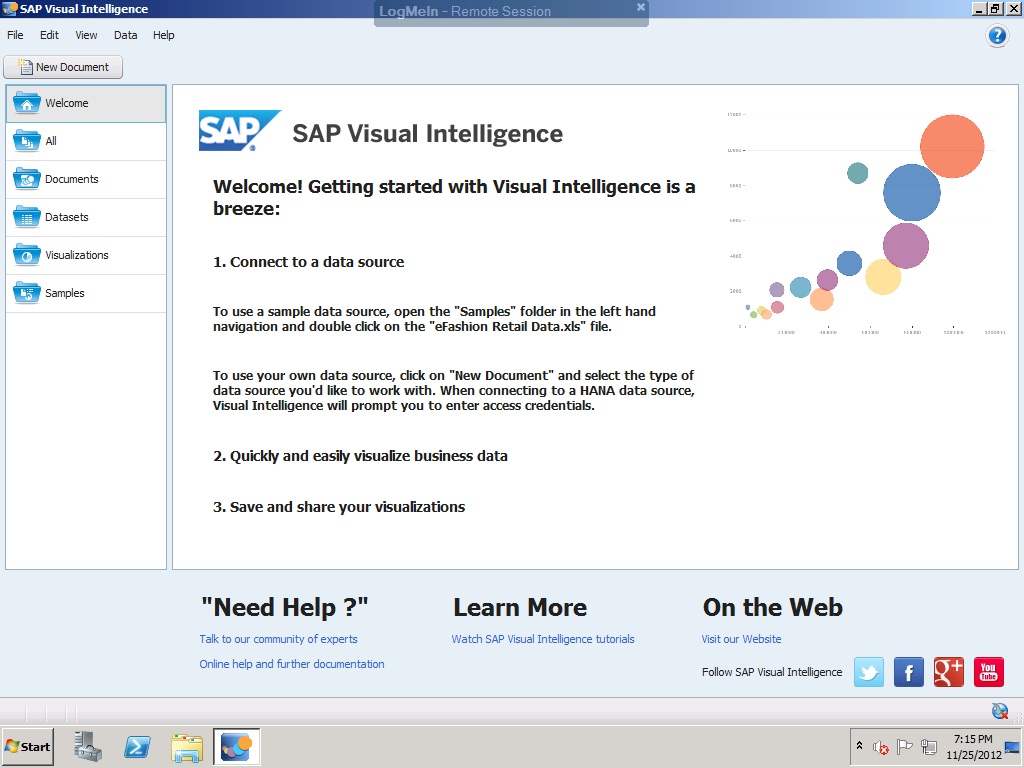Click the Google+ social icon
This screenshot has width=1024, height=768.
948,672
